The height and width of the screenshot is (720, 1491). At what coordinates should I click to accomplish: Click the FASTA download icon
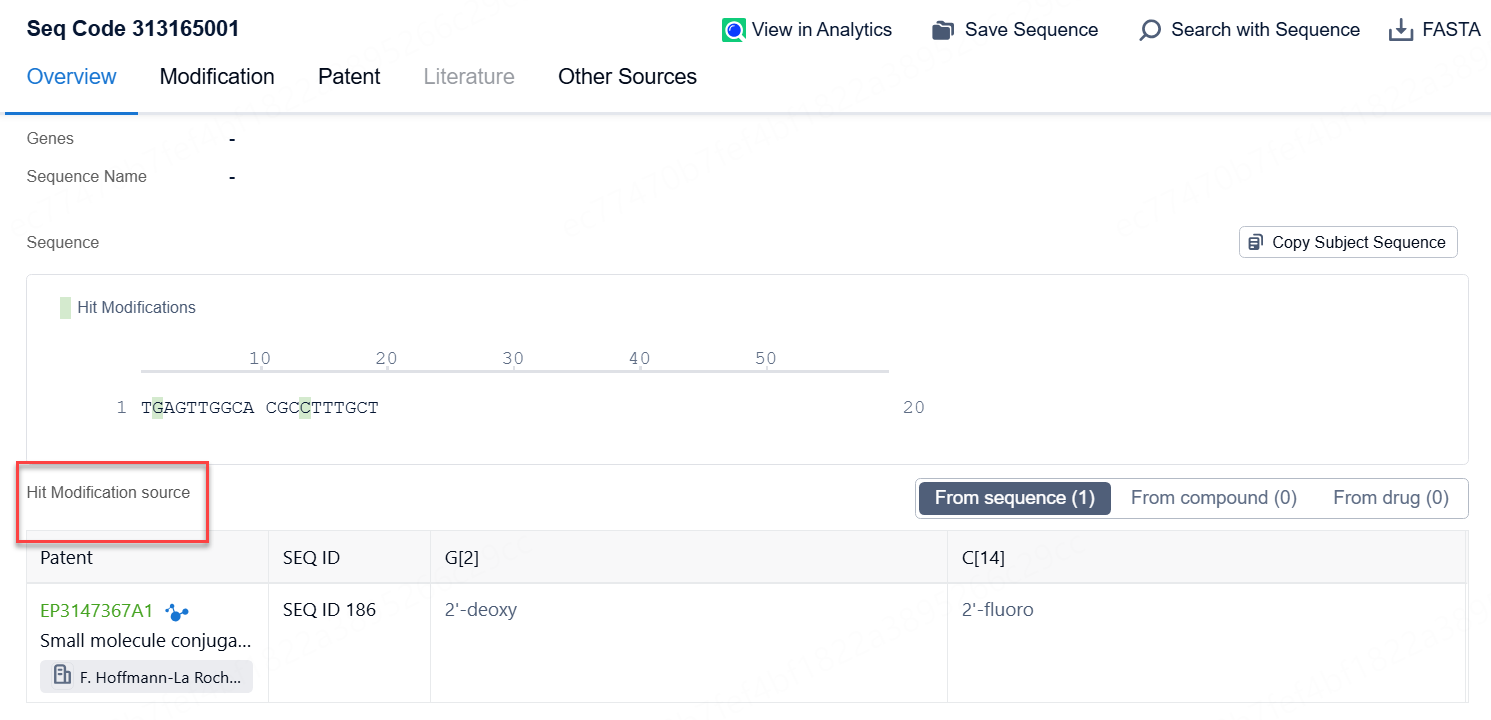pos(1401,30)
